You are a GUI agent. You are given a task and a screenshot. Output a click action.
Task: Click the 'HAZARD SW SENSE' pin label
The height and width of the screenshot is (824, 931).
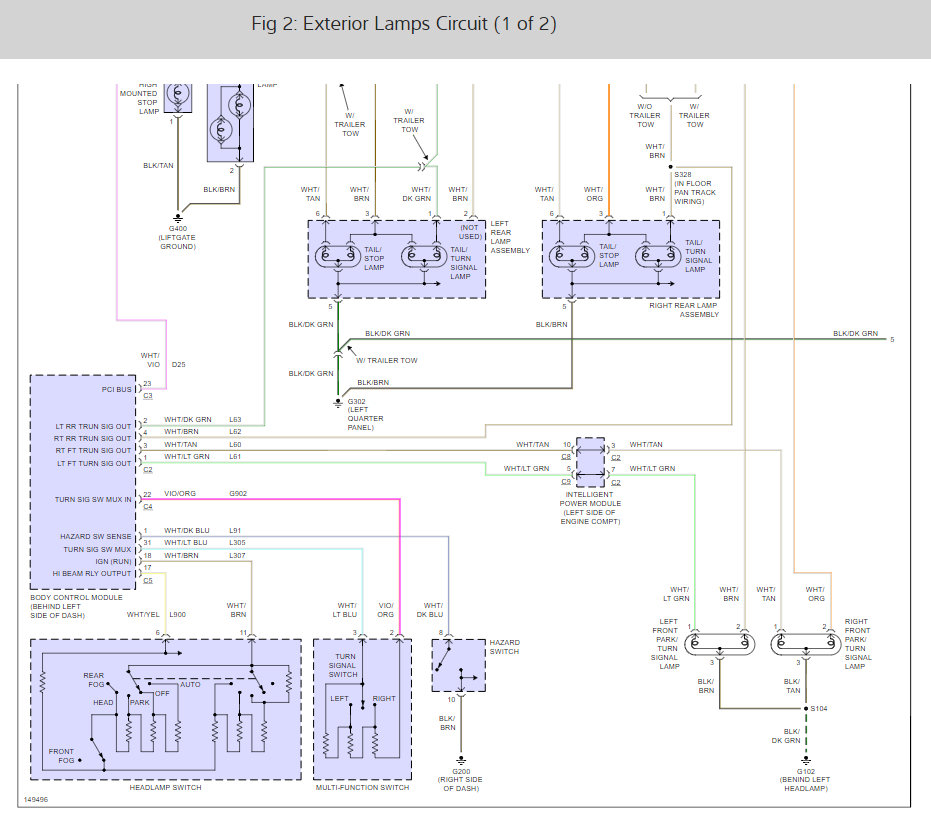click(x=96, y=536)
